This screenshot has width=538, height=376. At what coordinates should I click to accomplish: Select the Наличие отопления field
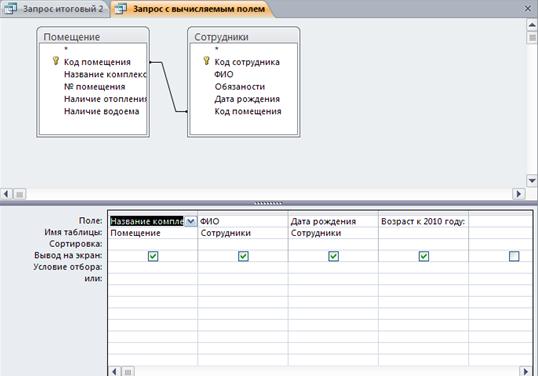[105, 99]
